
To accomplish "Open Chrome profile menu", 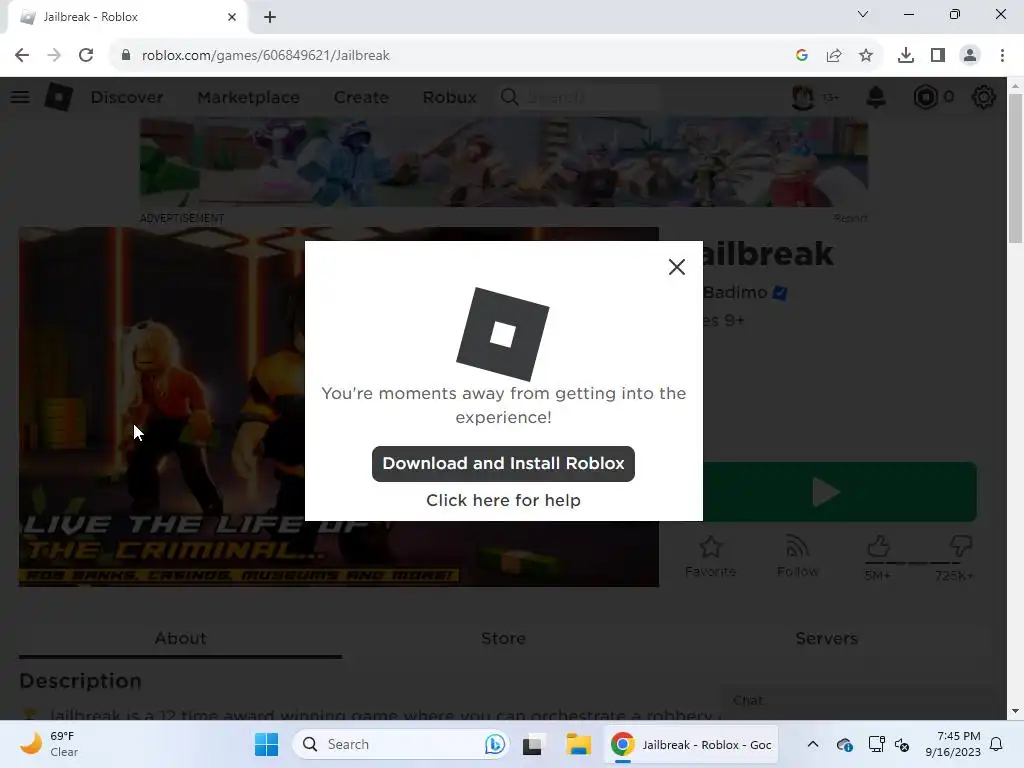I will [970, 56].
